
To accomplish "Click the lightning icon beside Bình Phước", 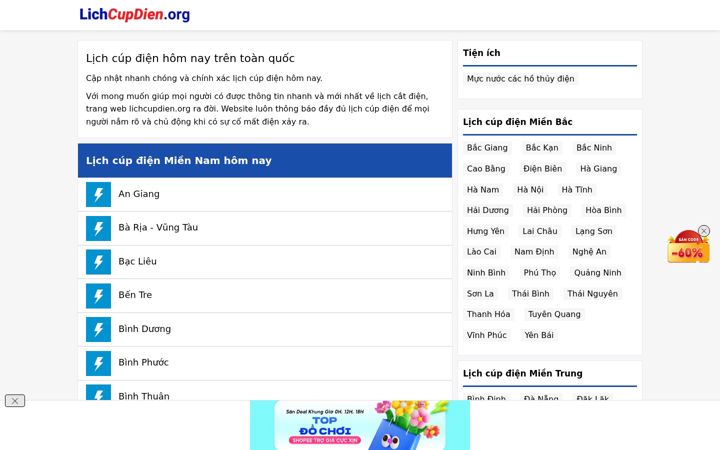I will tap(98, 363).
